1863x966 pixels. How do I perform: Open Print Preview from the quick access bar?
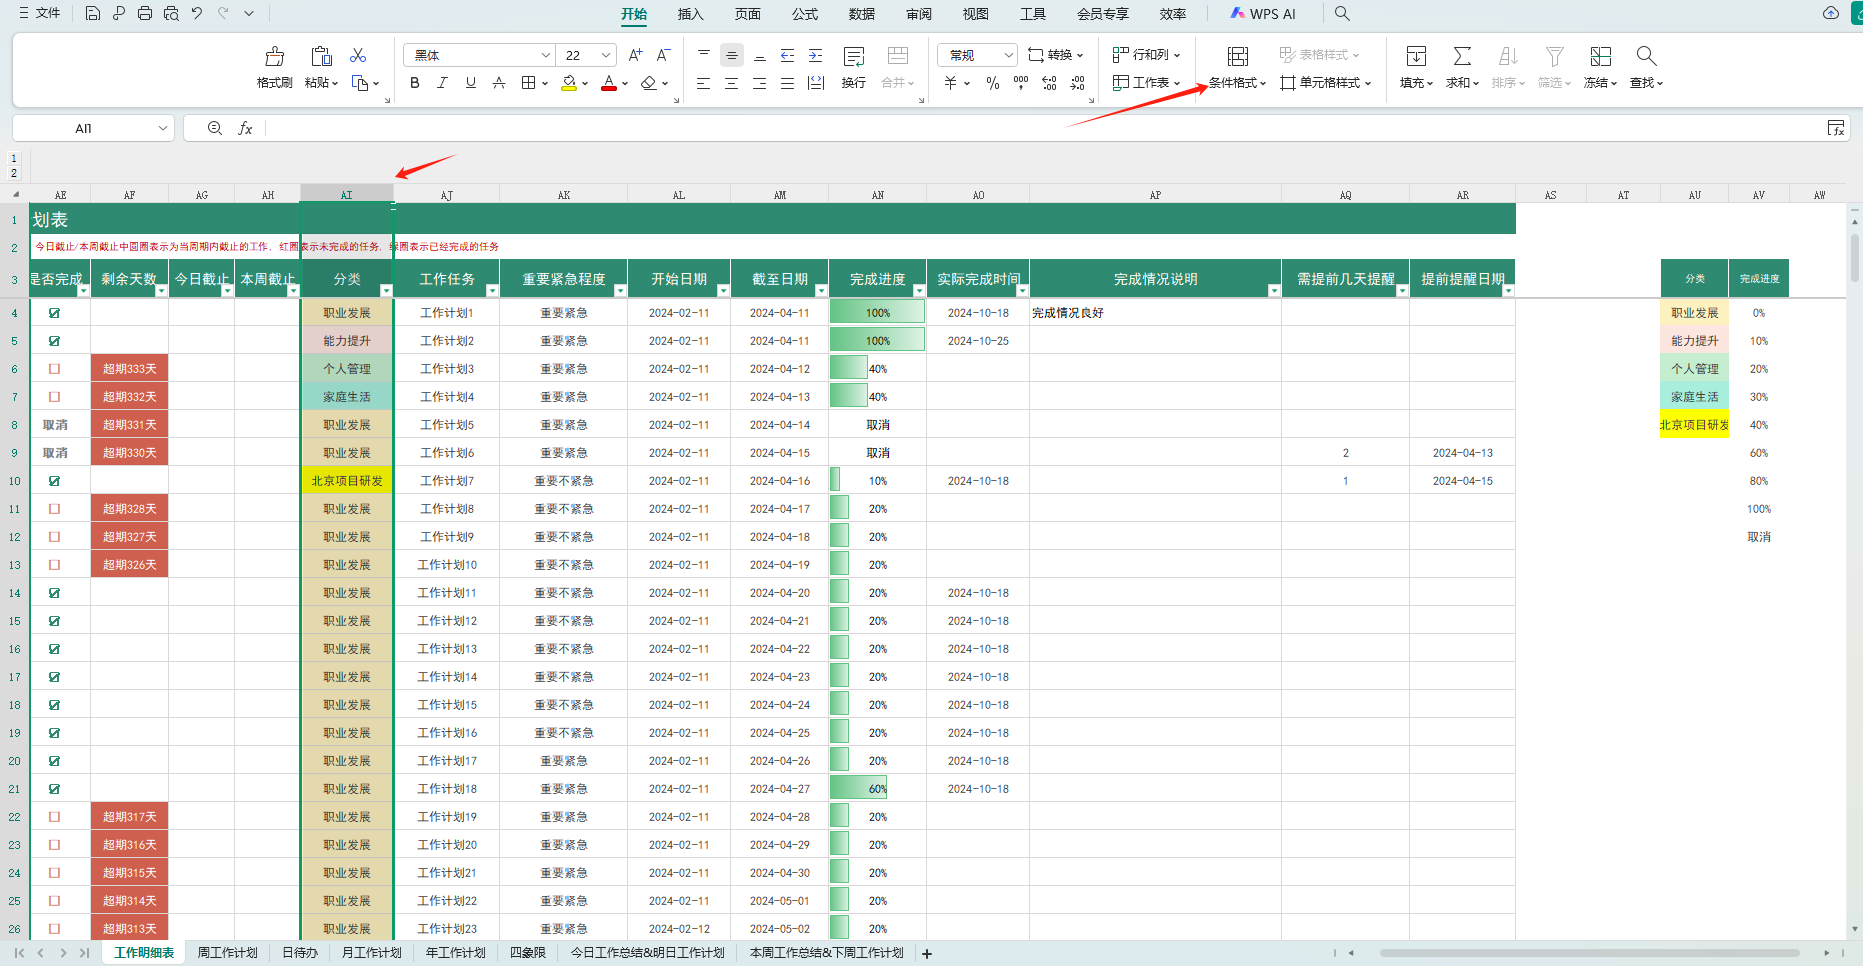[171, 13]
